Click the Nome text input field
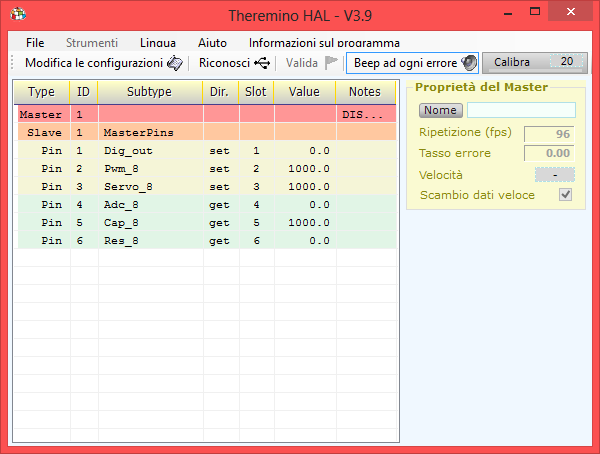This screenshot has height=454, width=600. pyautogui.click(x=521, y=110)
